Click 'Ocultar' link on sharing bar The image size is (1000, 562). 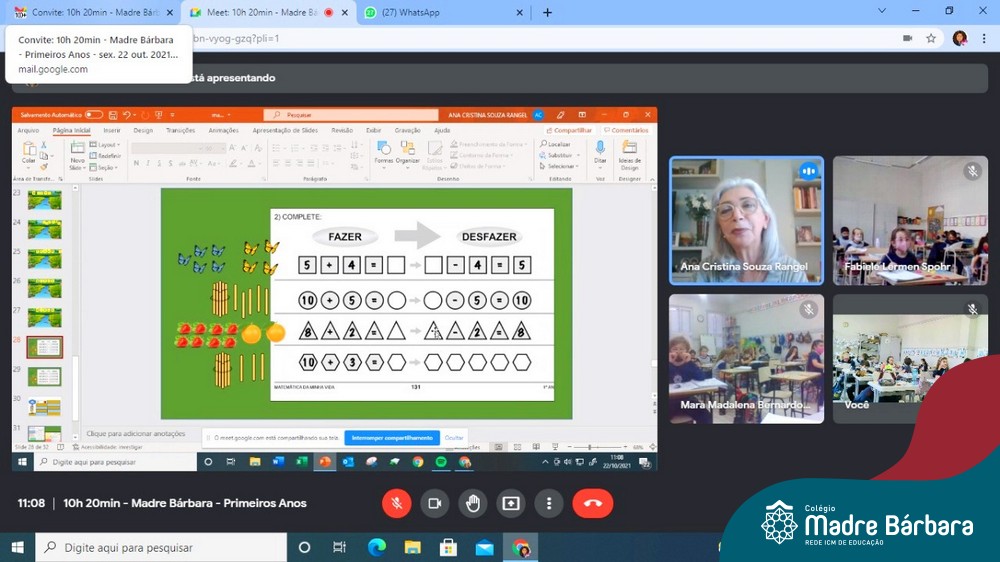coord(454,438)
